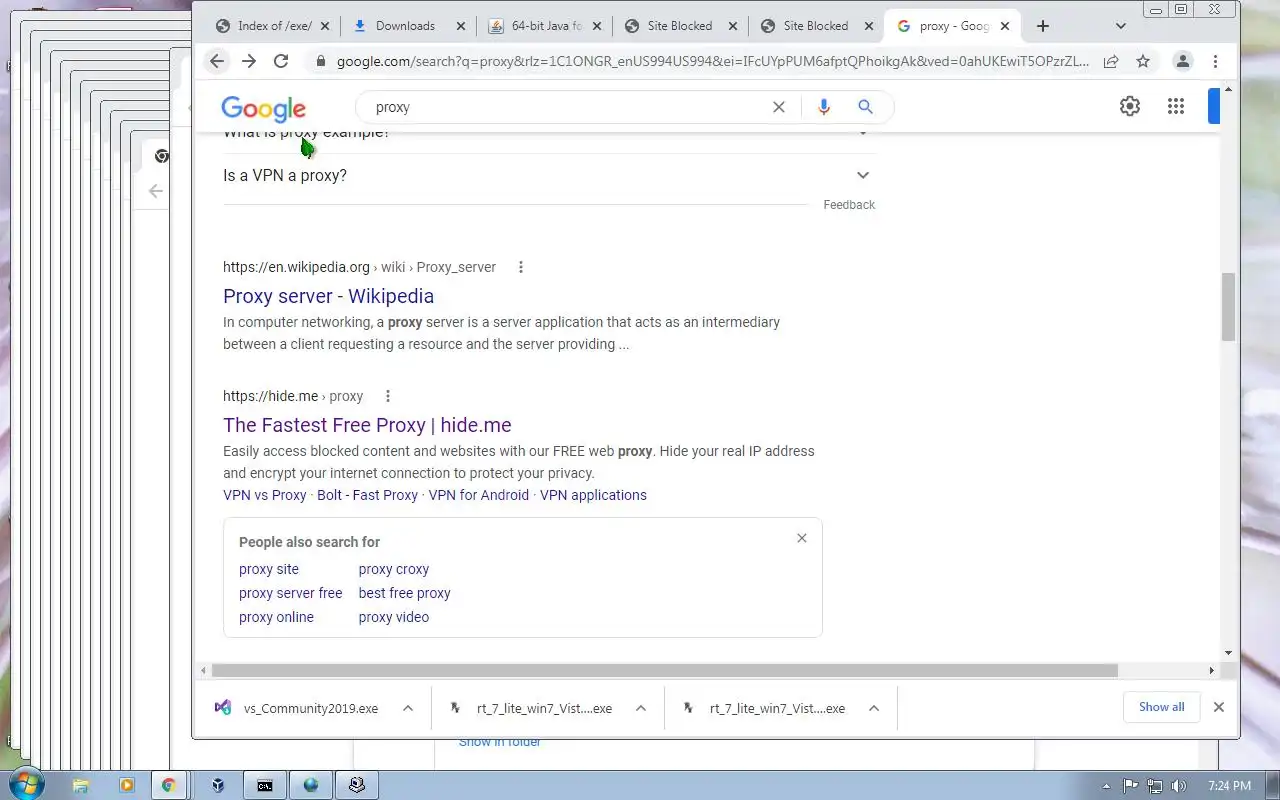This screenshot has height=800, width=1280.
Task: Open Chrome's three-dot menu
Action: tap(1215, 61)
